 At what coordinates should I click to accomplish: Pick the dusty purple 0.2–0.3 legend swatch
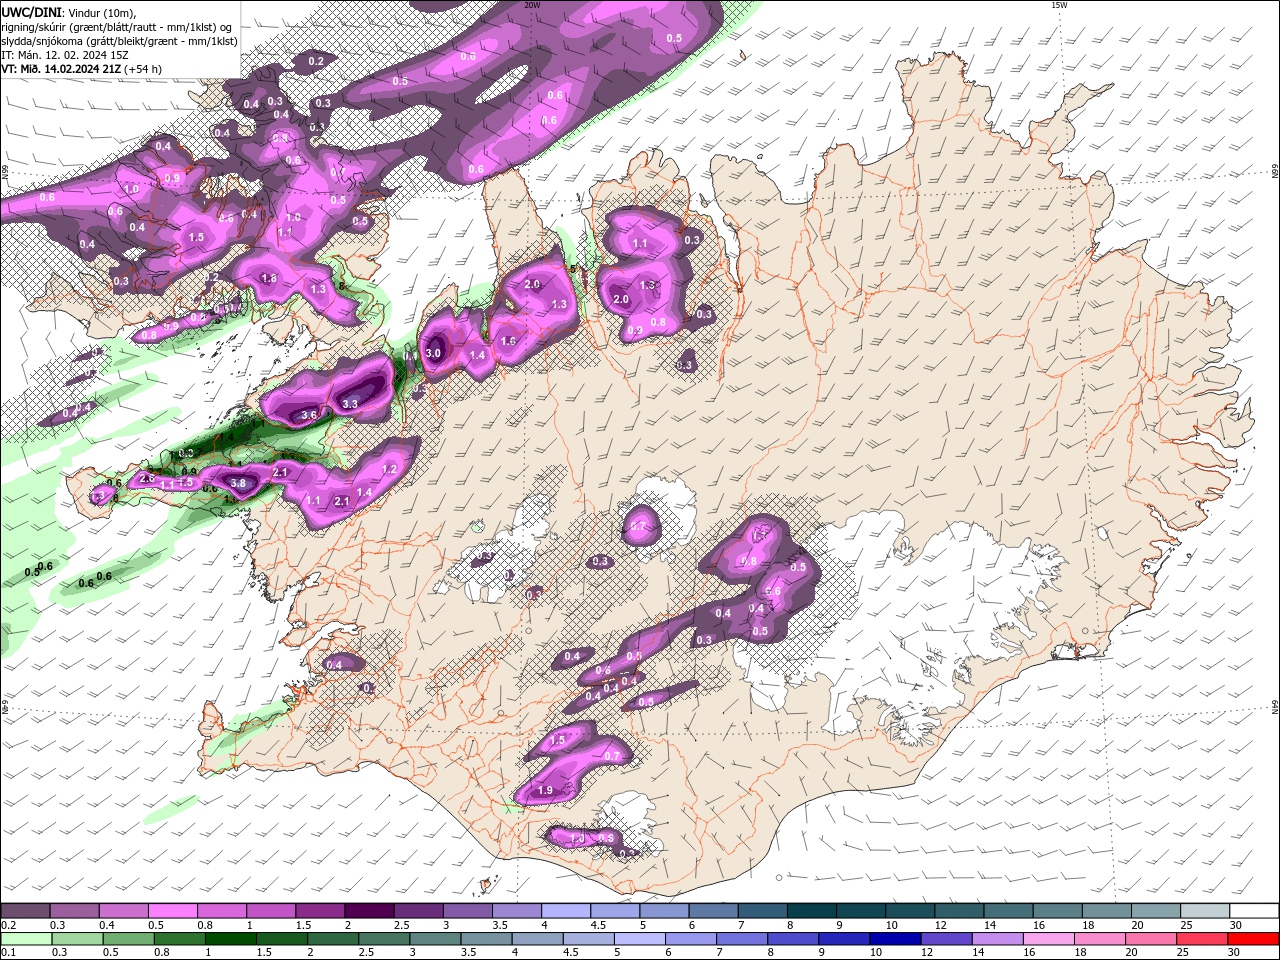(25, 911)
